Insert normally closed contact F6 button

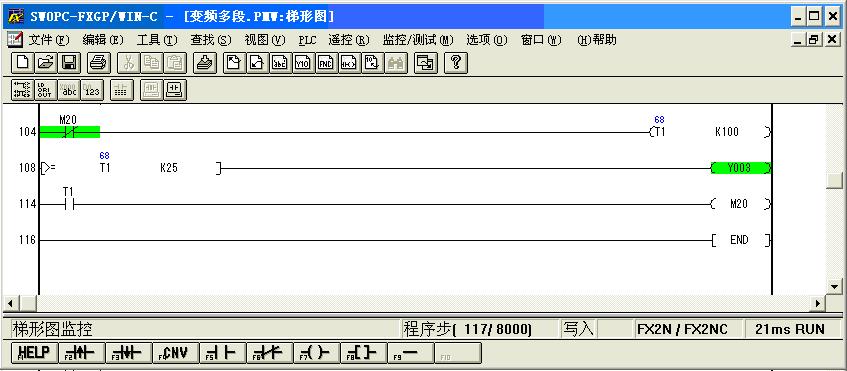tap(270, 353)
